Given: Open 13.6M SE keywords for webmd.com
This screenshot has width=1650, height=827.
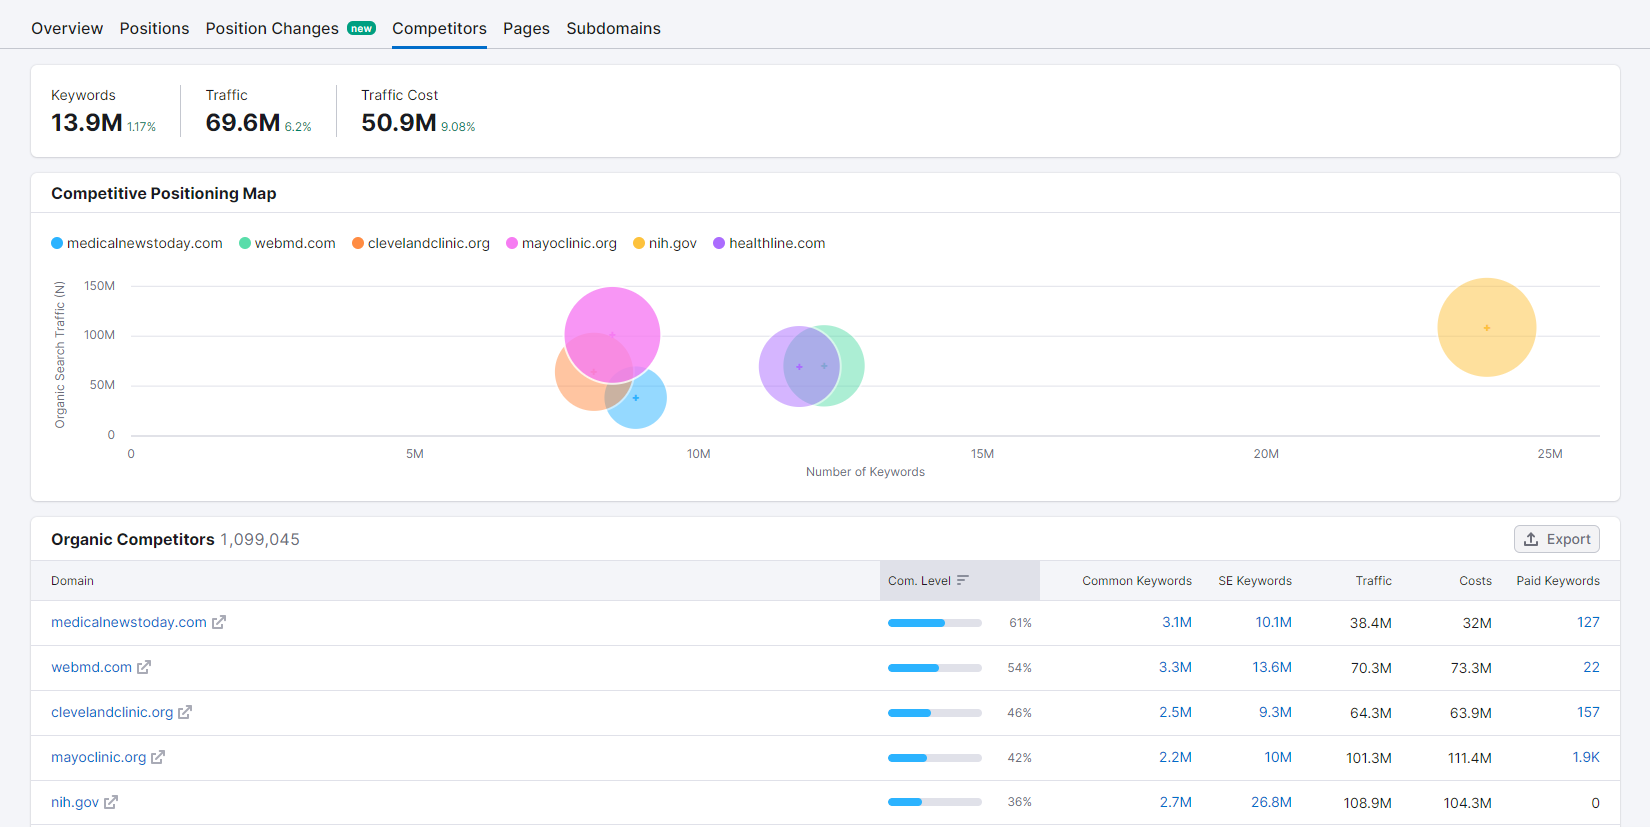Looking at the screenshot, I should [x=1272, y=667].
